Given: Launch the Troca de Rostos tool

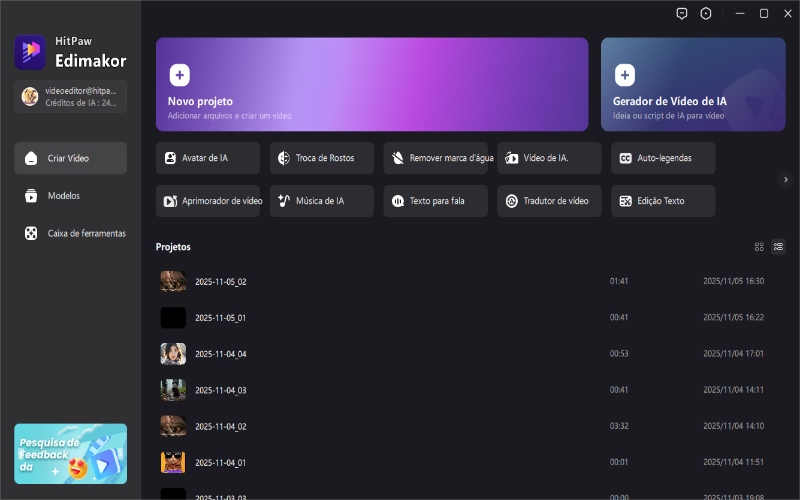Looking at the screenshot, I should (321, 158).
